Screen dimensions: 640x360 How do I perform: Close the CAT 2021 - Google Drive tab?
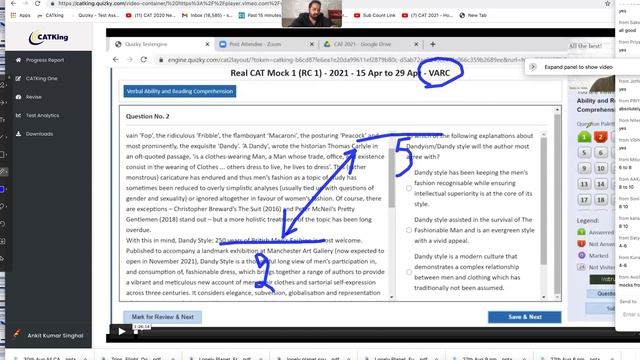(416, 44)
